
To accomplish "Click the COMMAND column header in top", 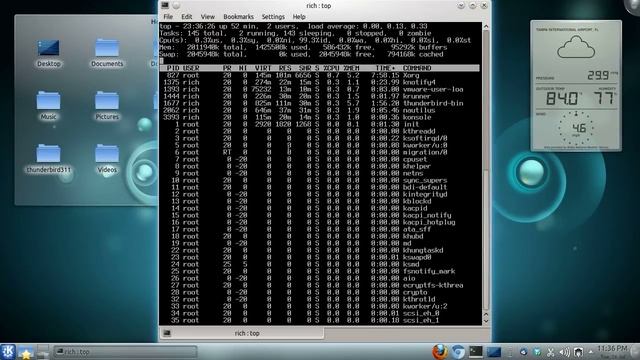I will (x=417, y=68).
